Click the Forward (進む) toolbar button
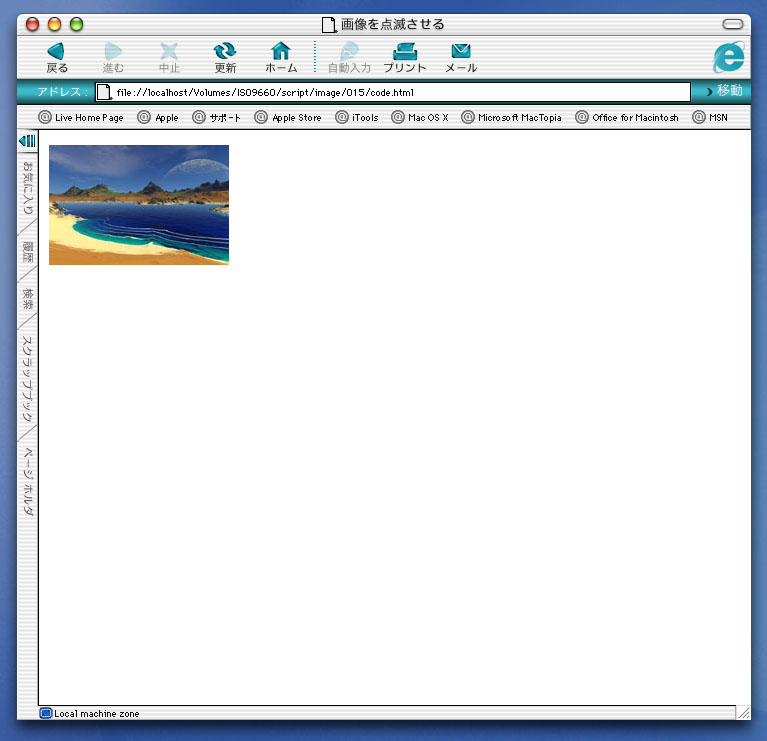 point(113,58)
